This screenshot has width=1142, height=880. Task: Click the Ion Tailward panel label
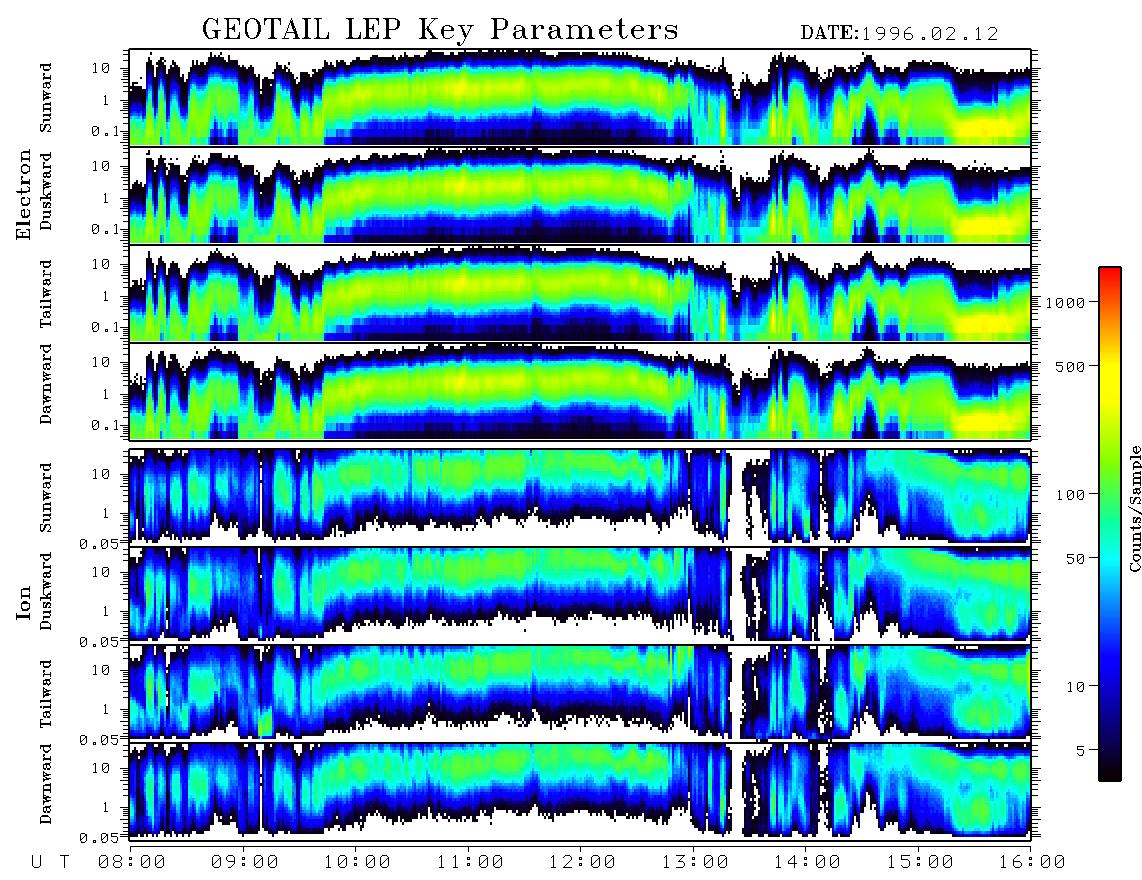click(x=46, y=693)
